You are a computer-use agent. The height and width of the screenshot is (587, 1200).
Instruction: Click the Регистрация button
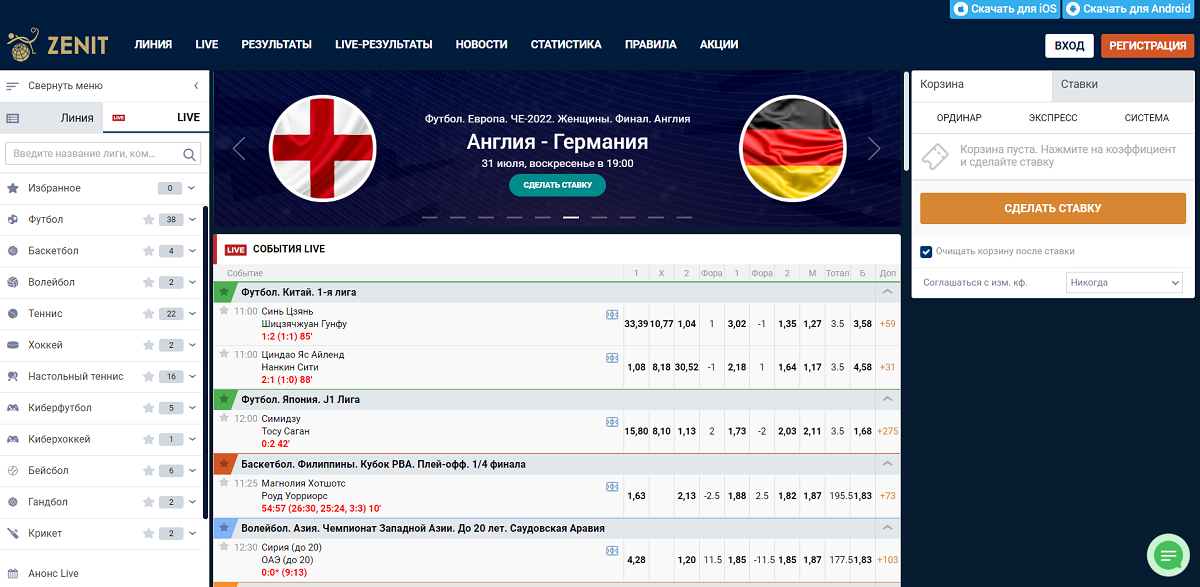pos(1147,46)
